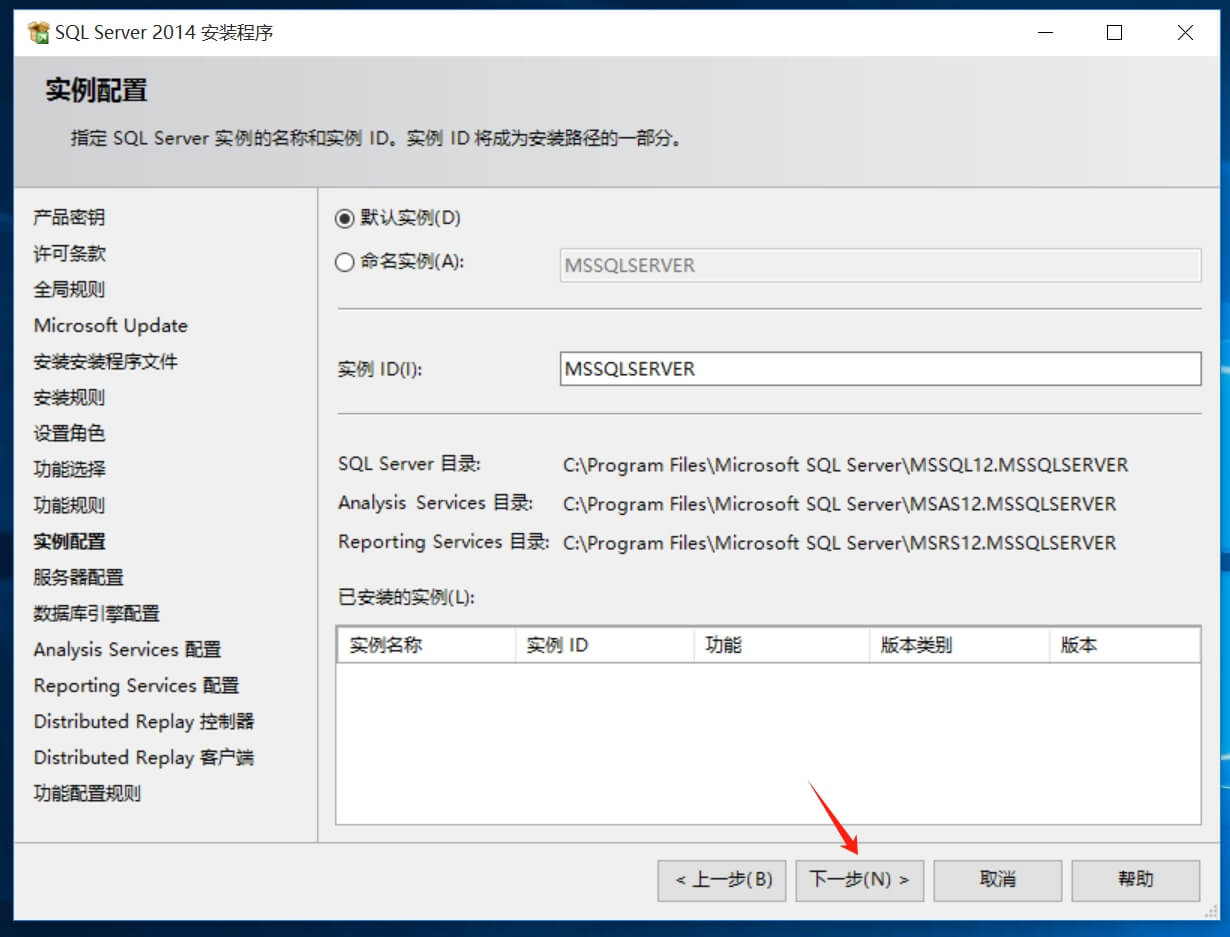Click the 实例 ID input field

pyautogui.click(x=880, y=369)
